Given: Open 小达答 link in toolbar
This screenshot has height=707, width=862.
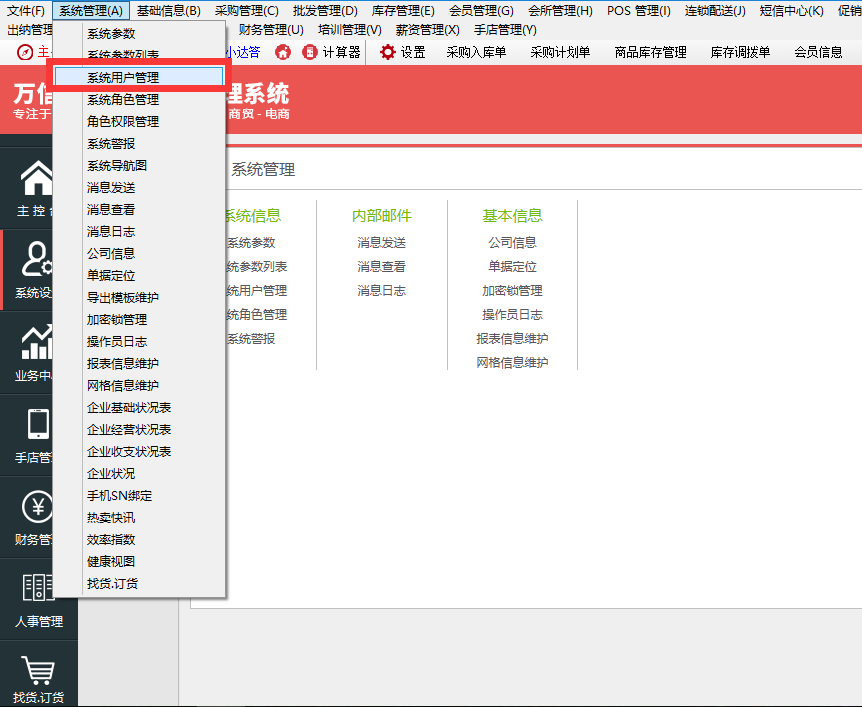Looking at the screenshot, I should point(243,52).
